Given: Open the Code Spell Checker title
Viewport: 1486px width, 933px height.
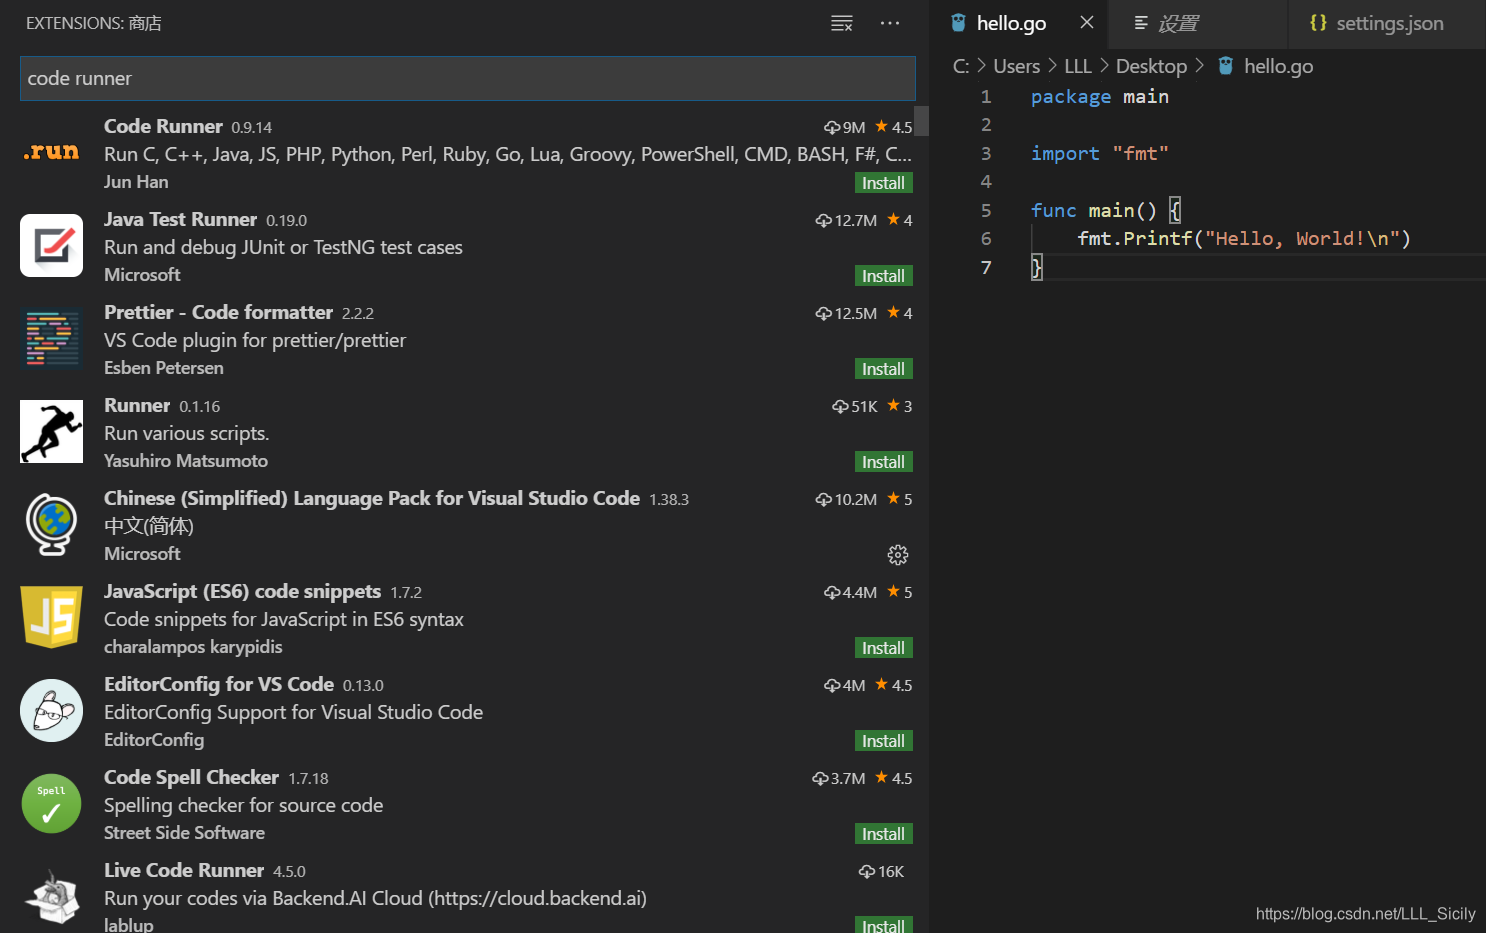Looking at the screenshot, I should pos(191,777).
